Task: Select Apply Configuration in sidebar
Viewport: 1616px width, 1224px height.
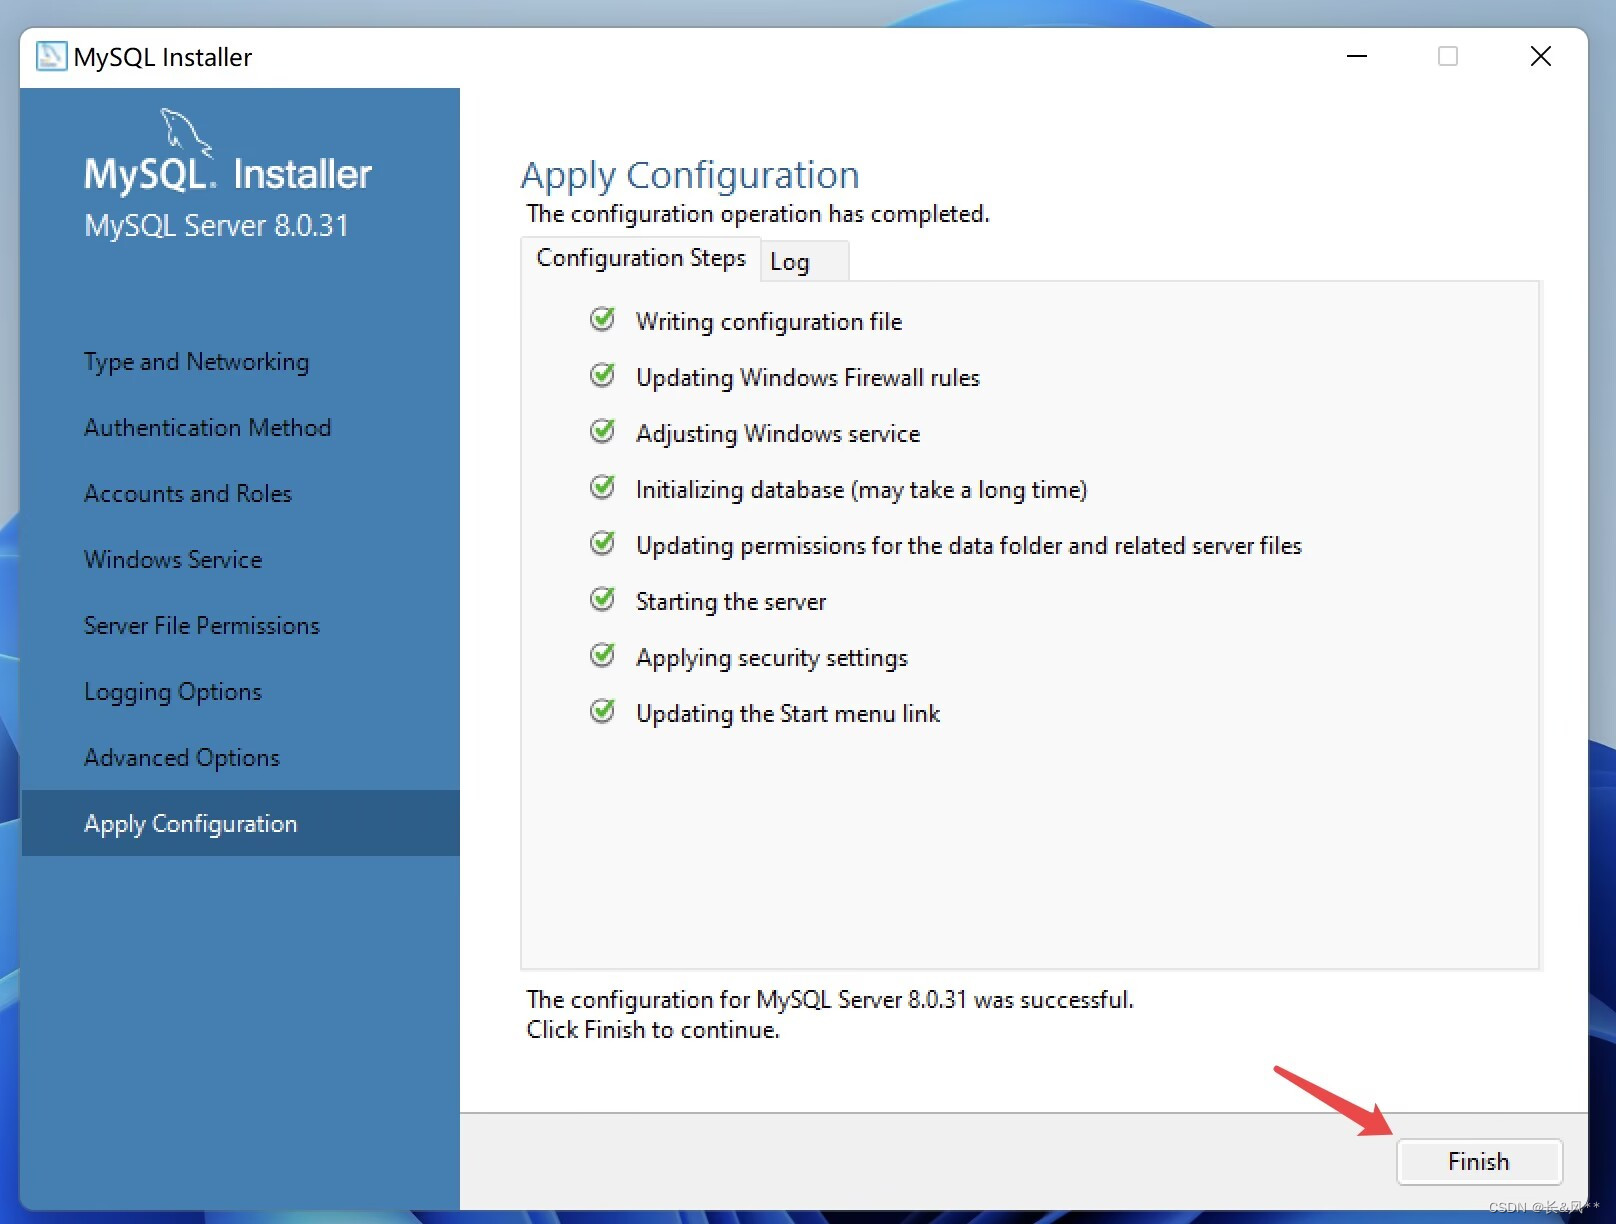Action: click(x=240, y=823)
